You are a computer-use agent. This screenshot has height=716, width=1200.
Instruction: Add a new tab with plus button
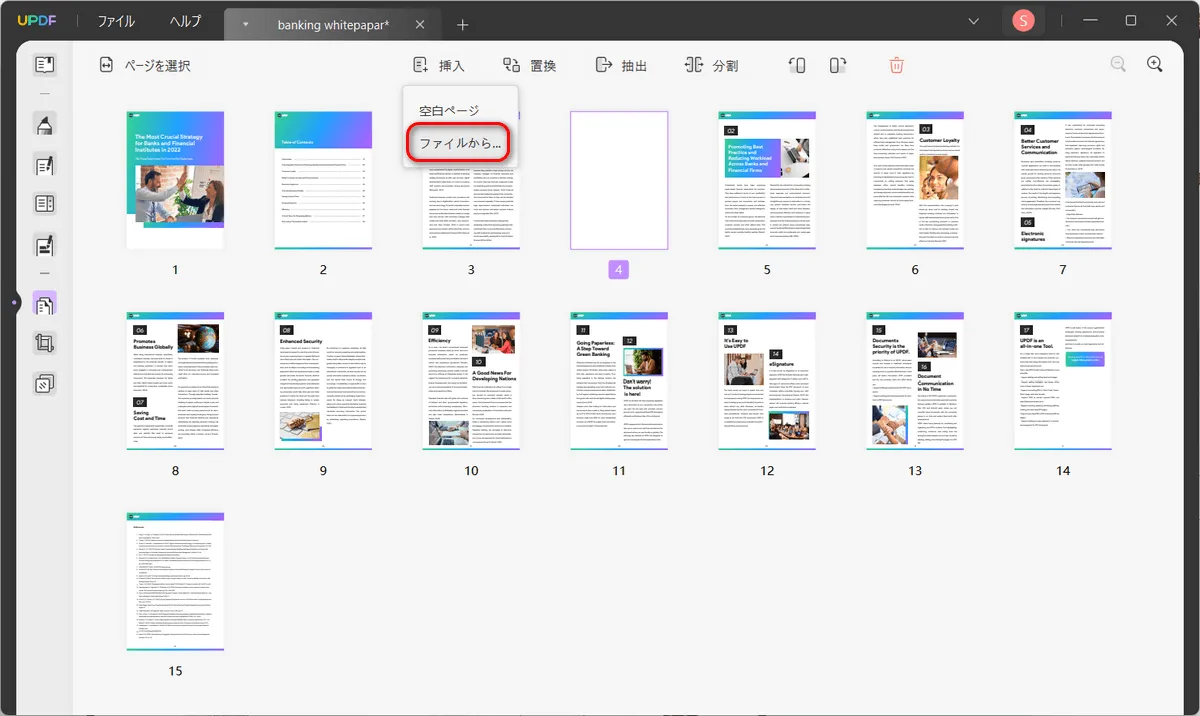[462, 24]
